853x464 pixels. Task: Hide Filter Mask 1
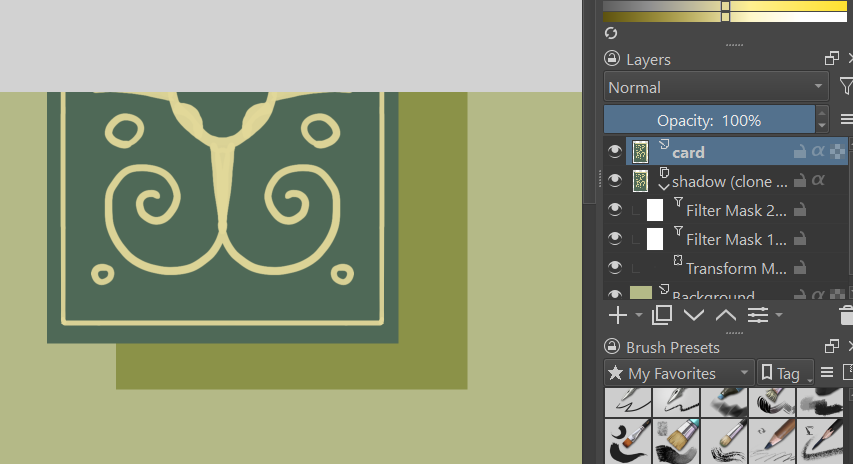coord(615,238)
